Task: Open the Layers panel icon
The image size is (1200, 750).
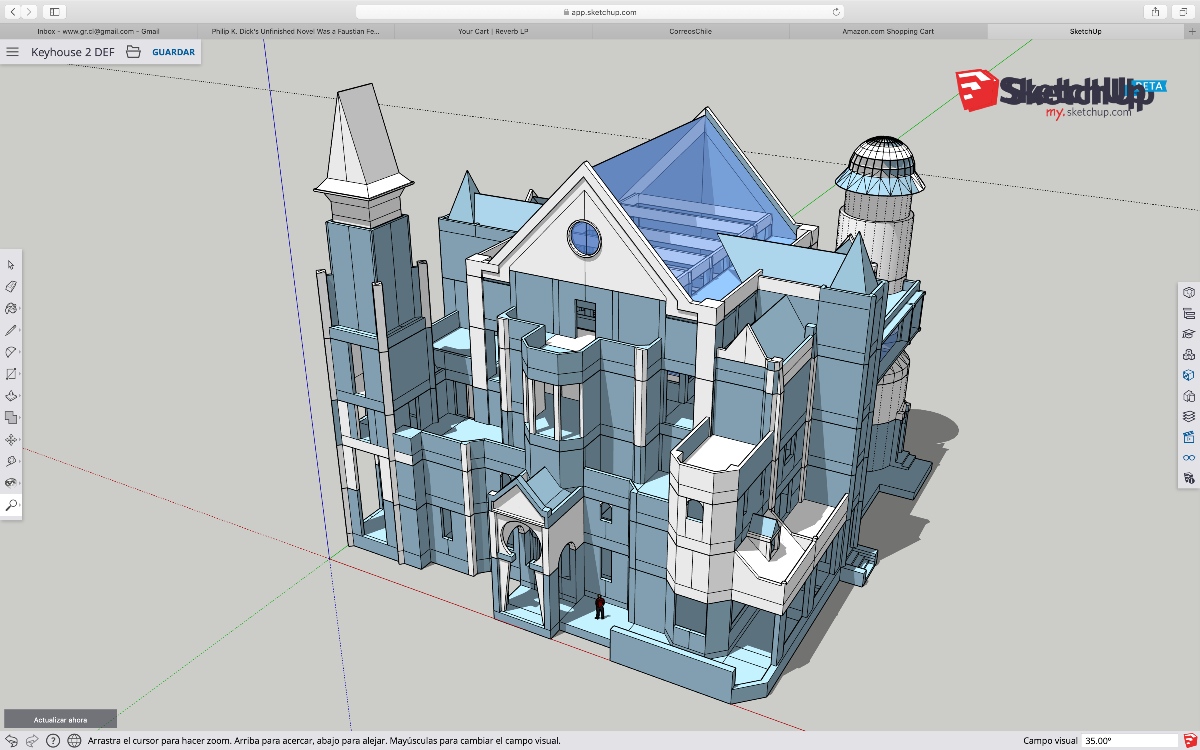Action: pyautogui.click(x=1189, y=416)
